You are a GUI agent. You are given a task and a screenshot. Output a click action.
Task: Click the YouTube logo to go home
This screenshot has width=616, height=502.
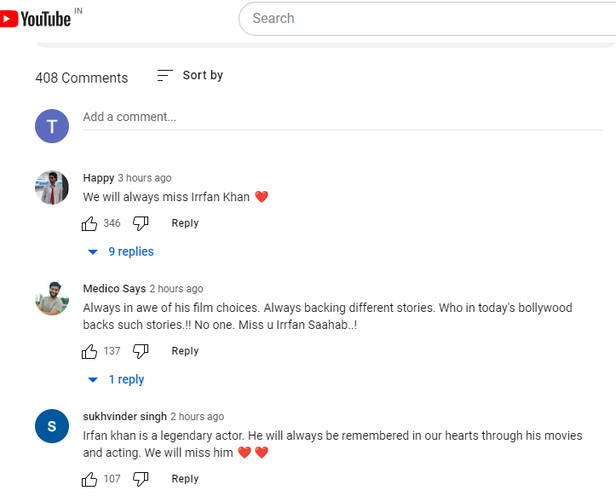tap(36, 18)
